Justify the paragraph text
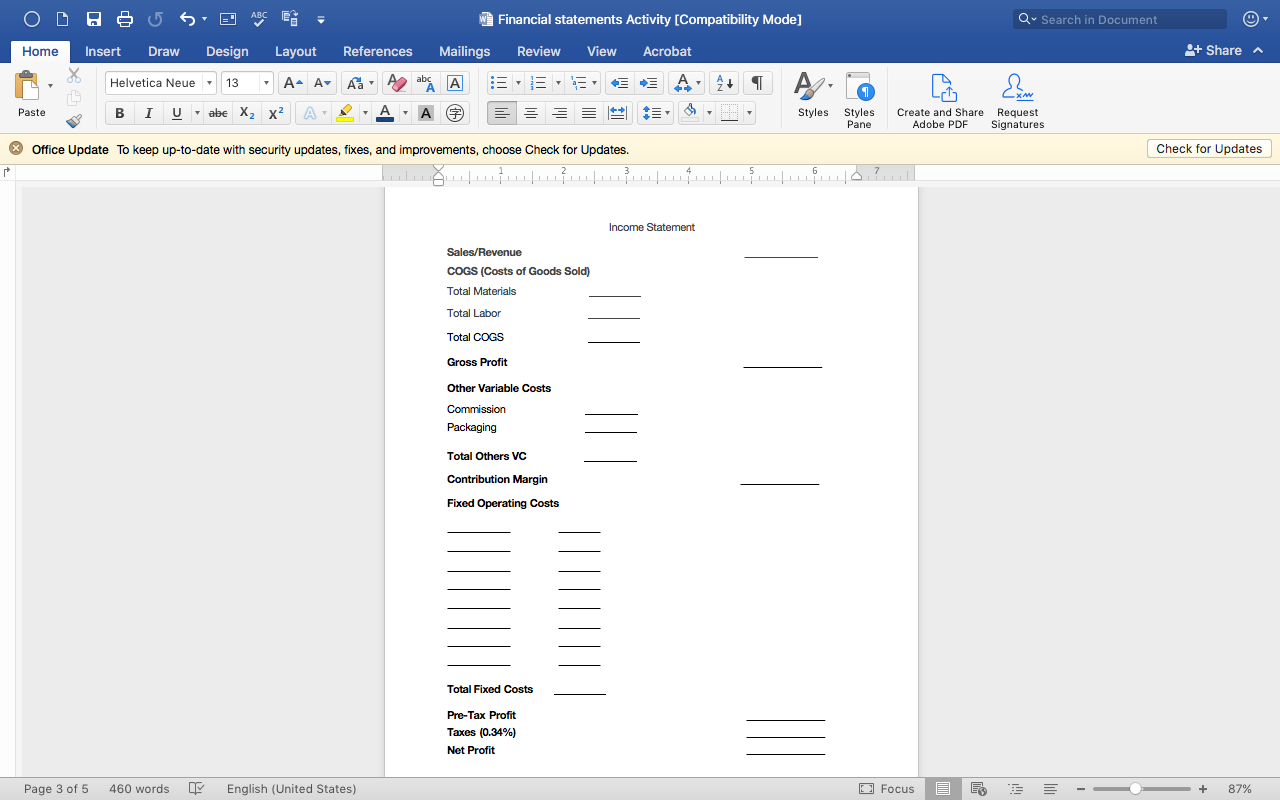1280x800 pixels. click(x=589, y=113)
